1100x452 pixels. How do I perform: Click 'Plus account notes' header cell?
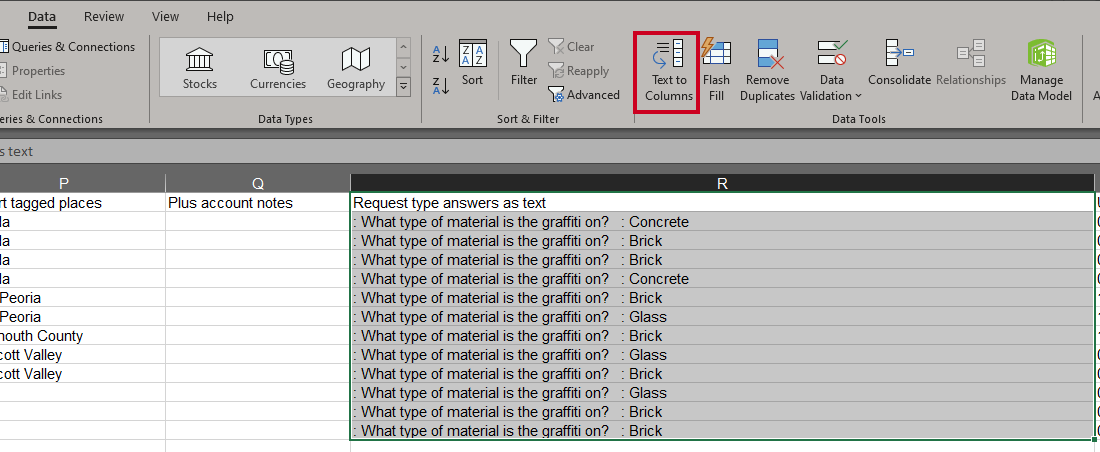[258, 203]
